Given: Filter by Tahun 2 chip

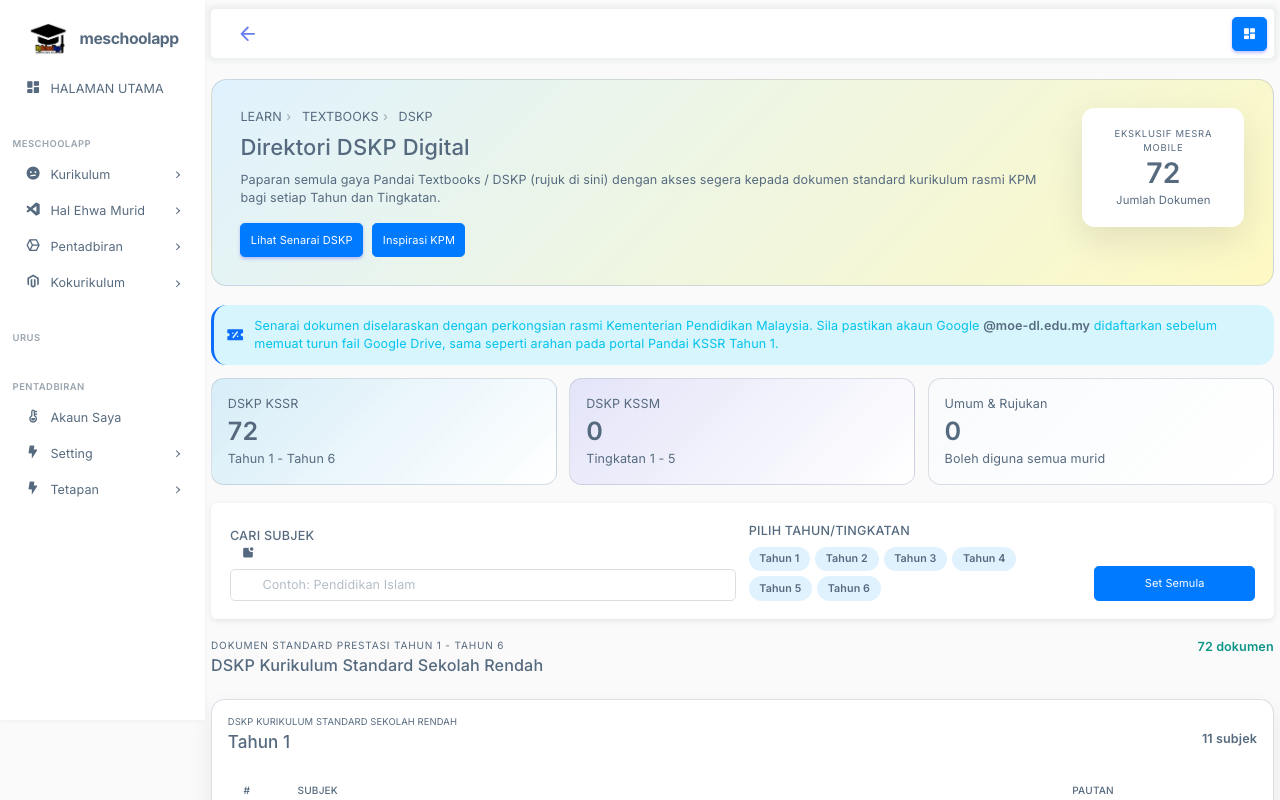Looking at the screenshot, I should (x=847, y=559).
